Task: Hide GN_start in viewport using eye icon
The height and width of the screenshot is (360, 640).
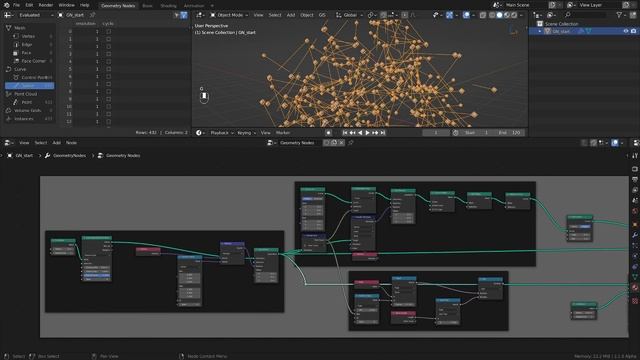Action: 626,31
